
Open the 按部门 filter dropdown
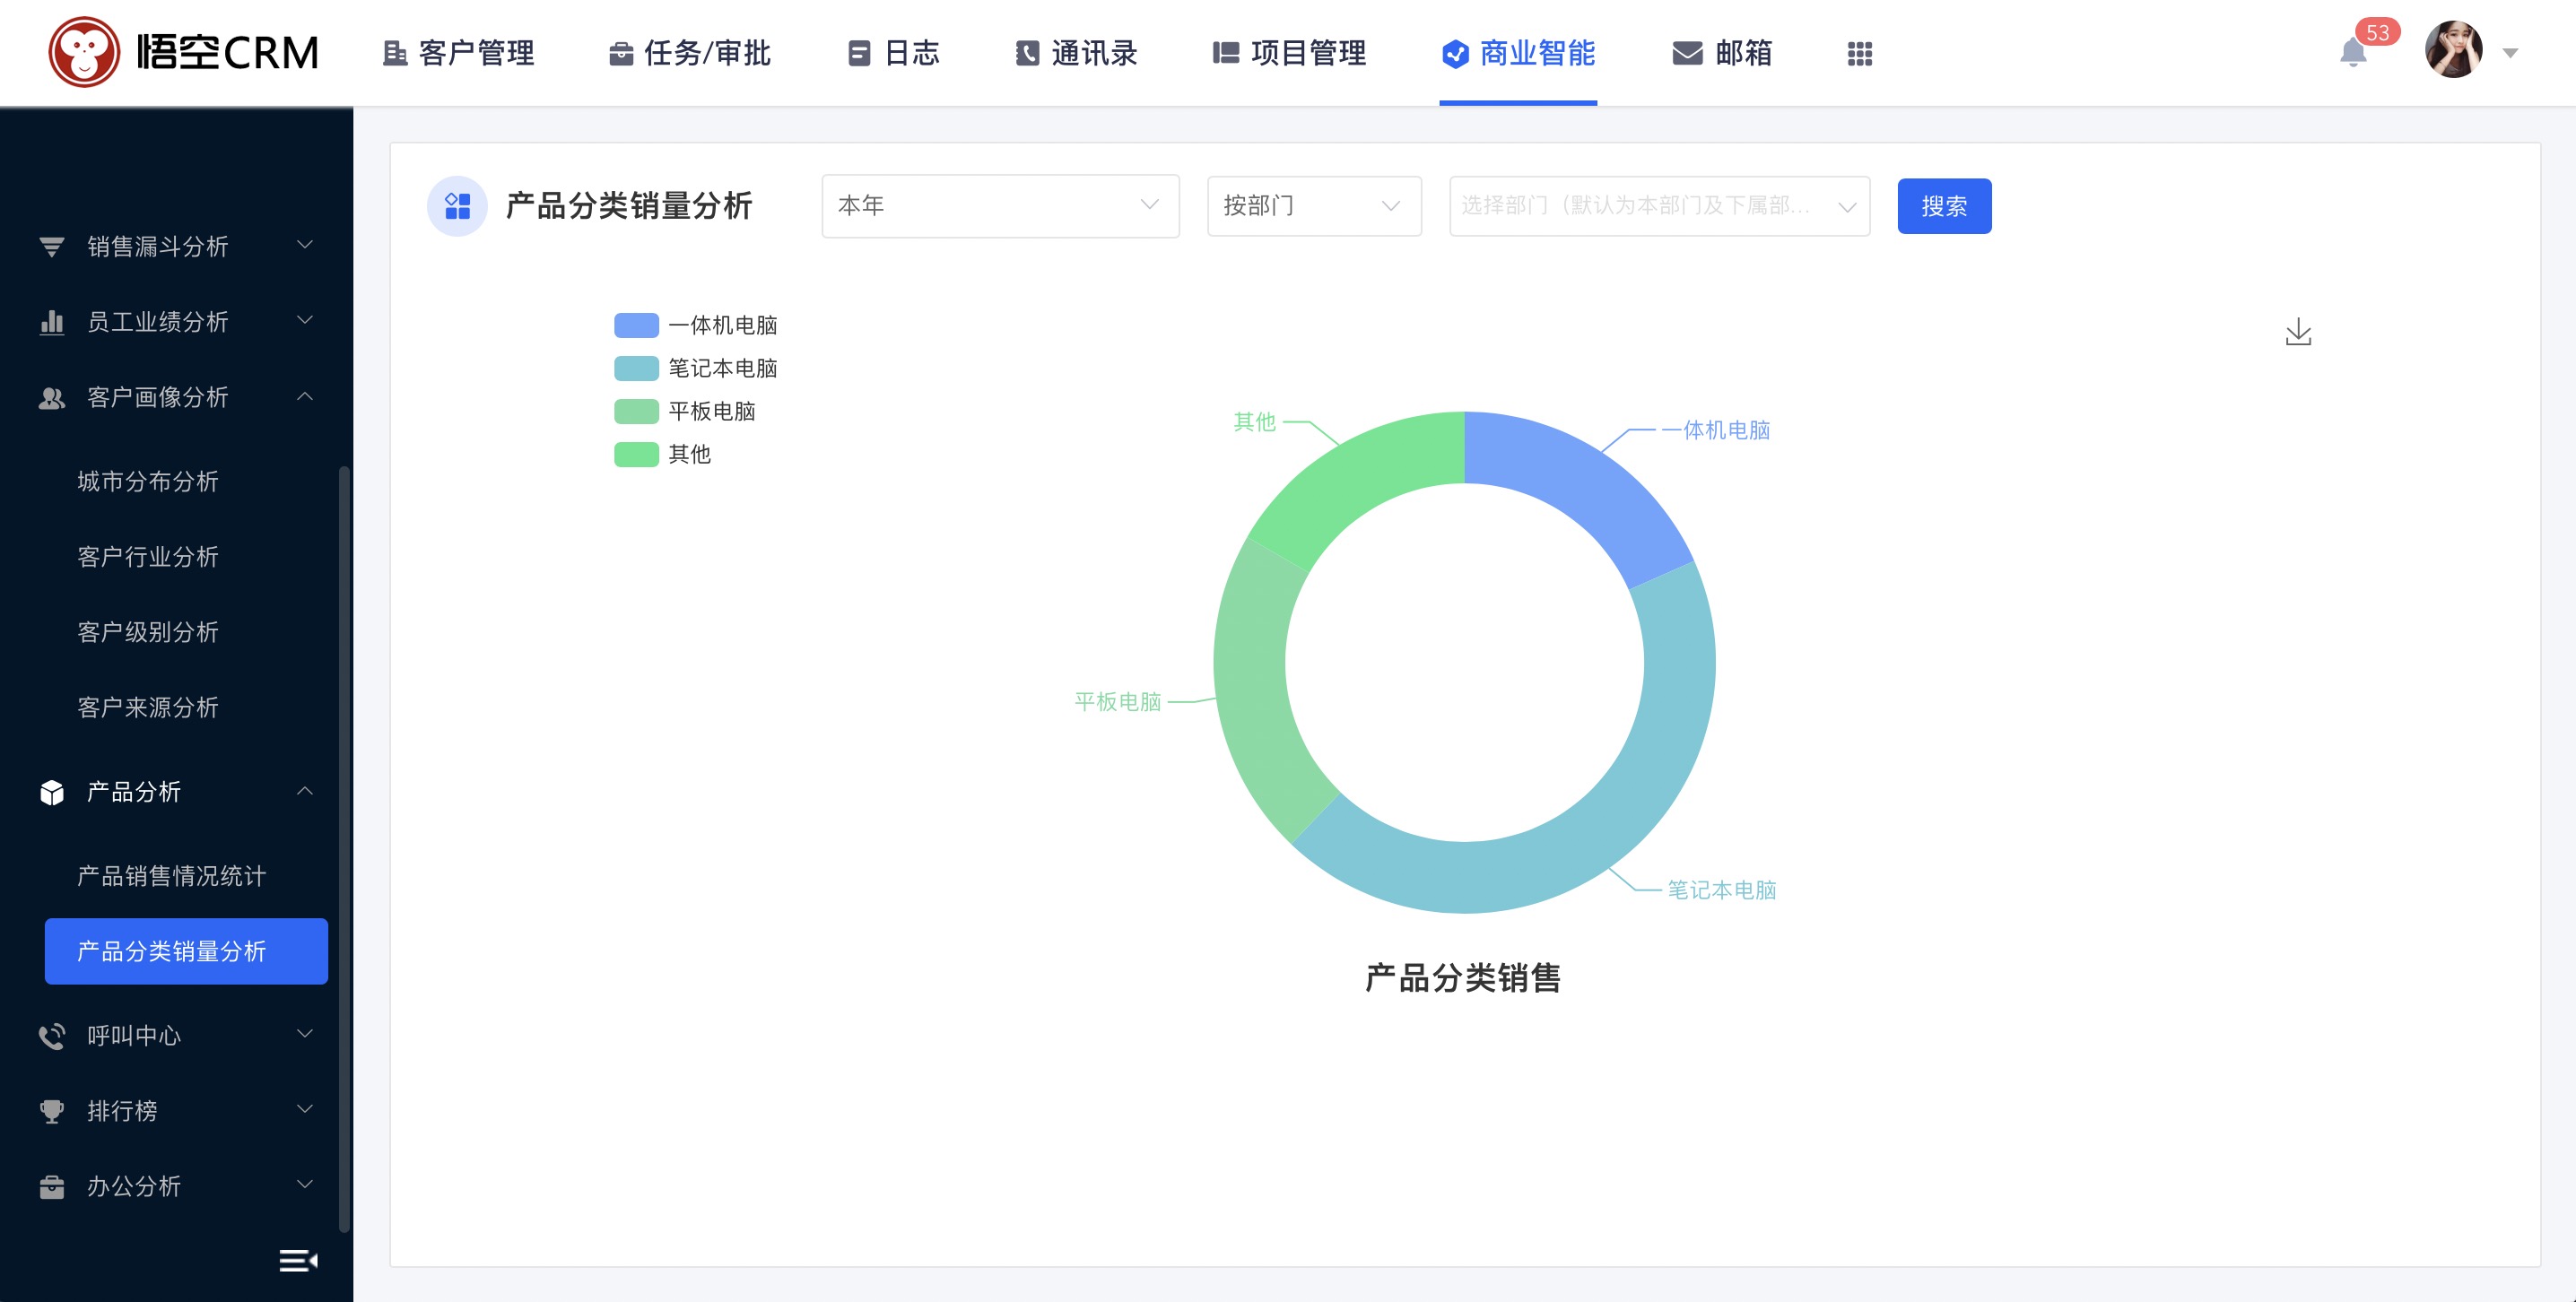[1313, 206]
